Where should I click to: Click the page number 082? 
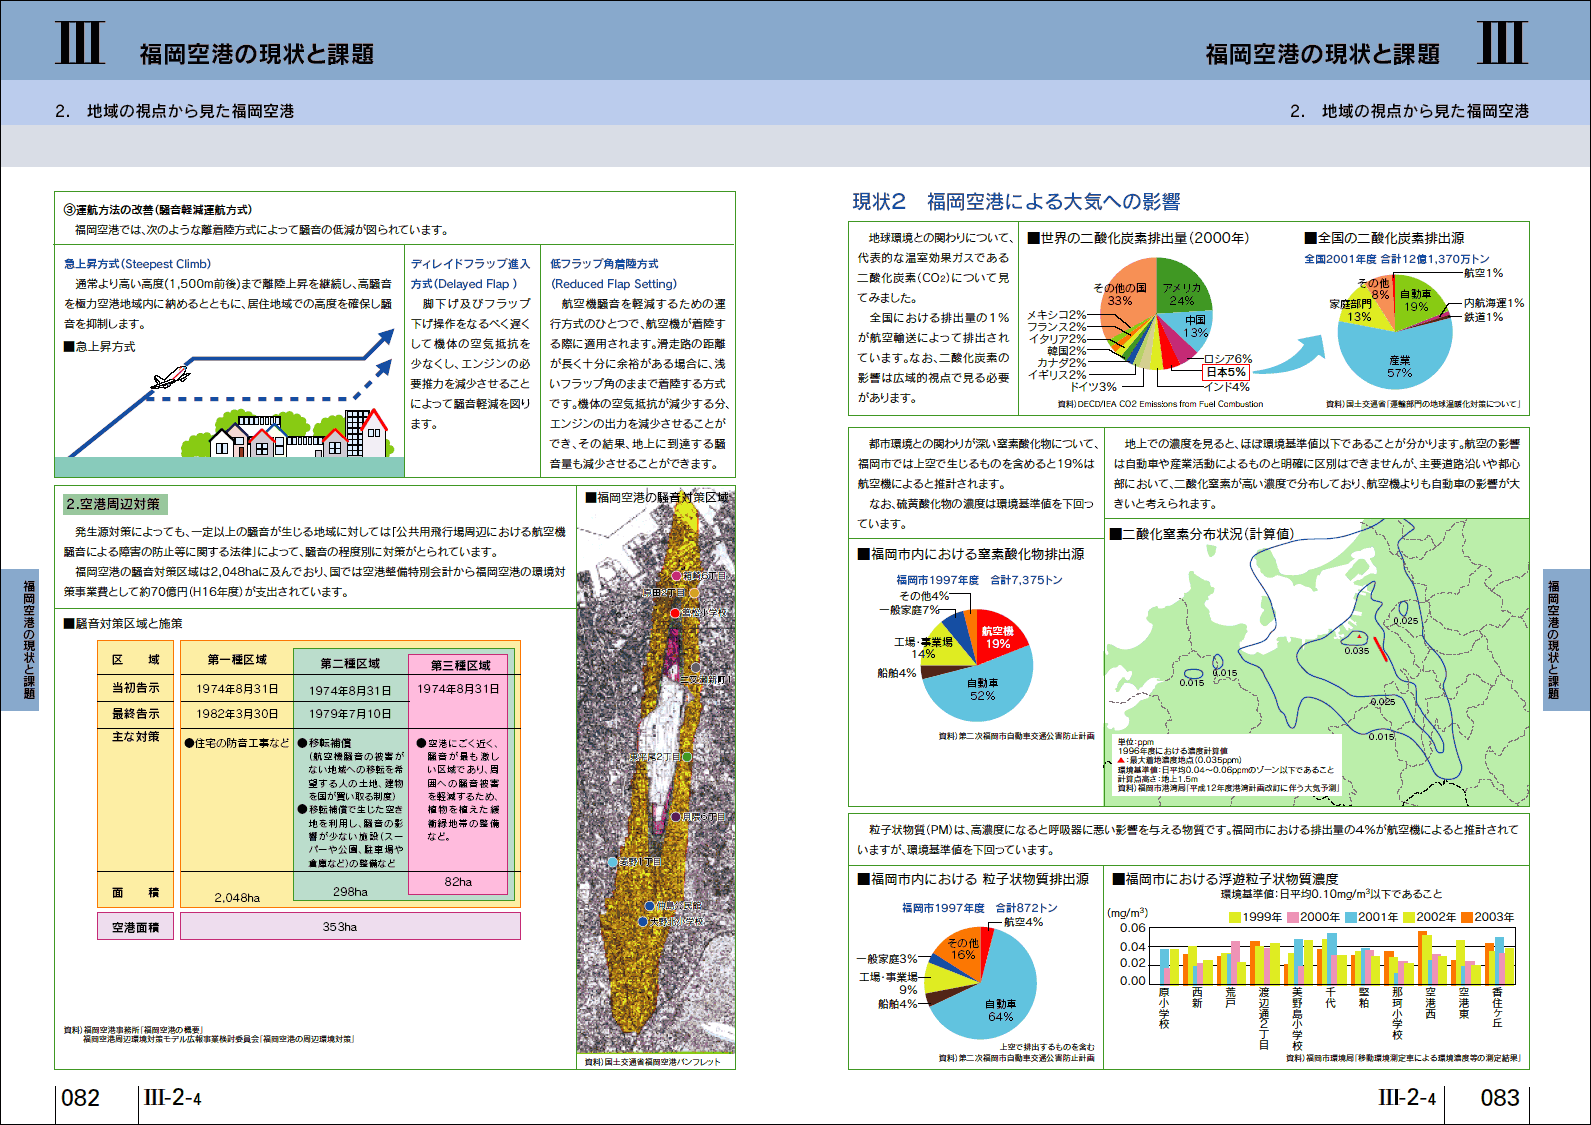pos(81,1098)
